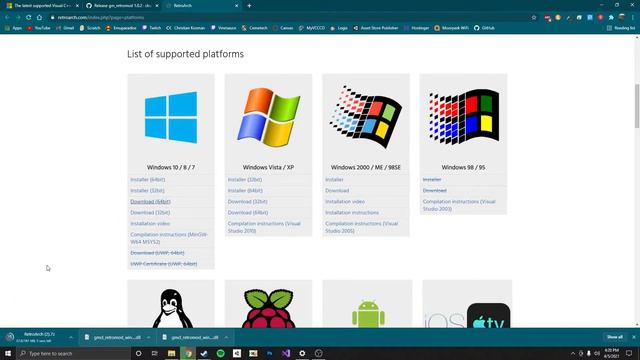Open the Windows Start menu

[8, 353]
